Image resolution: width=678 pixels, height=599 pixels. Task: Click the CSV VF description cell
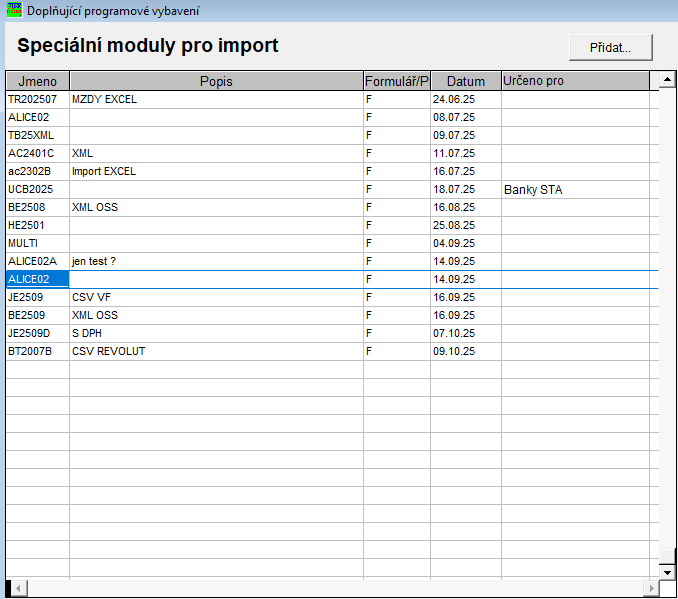click(x=216, y=298)
